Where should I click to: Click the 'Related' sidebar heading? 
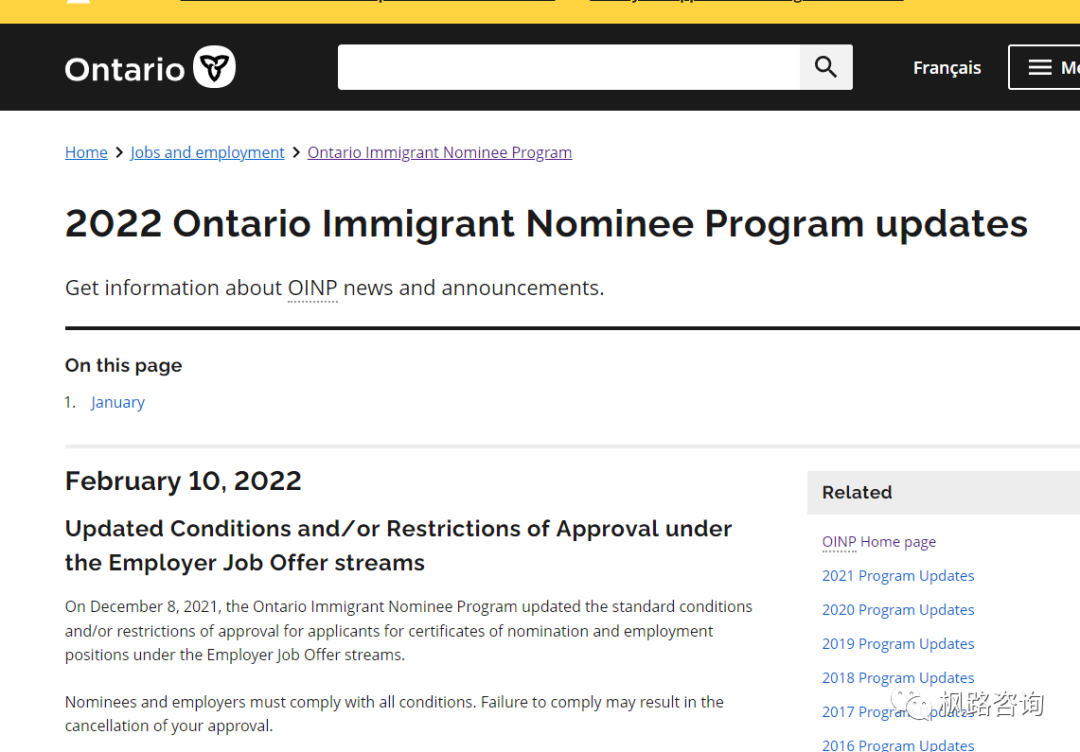857,492
